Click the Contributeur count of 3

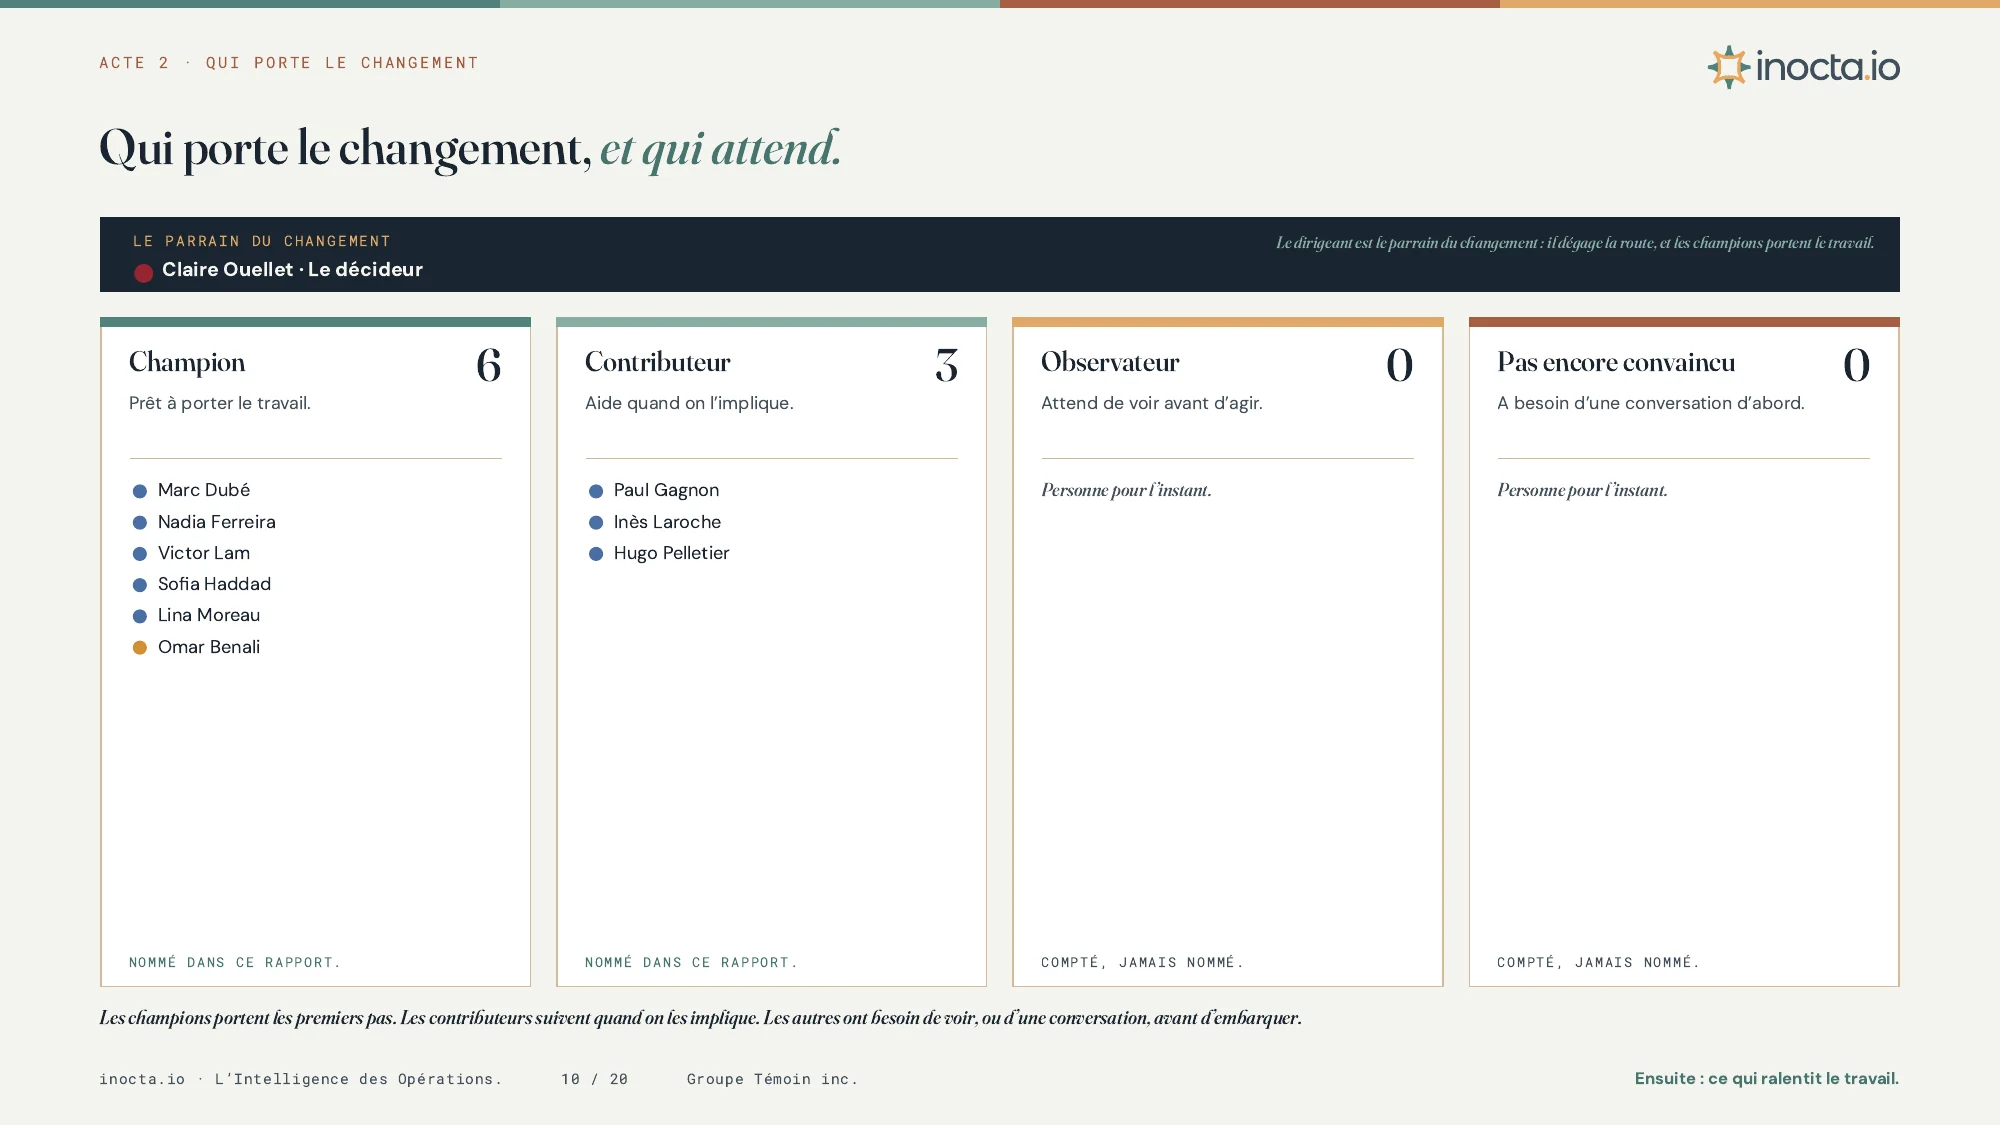pos(947,365)
